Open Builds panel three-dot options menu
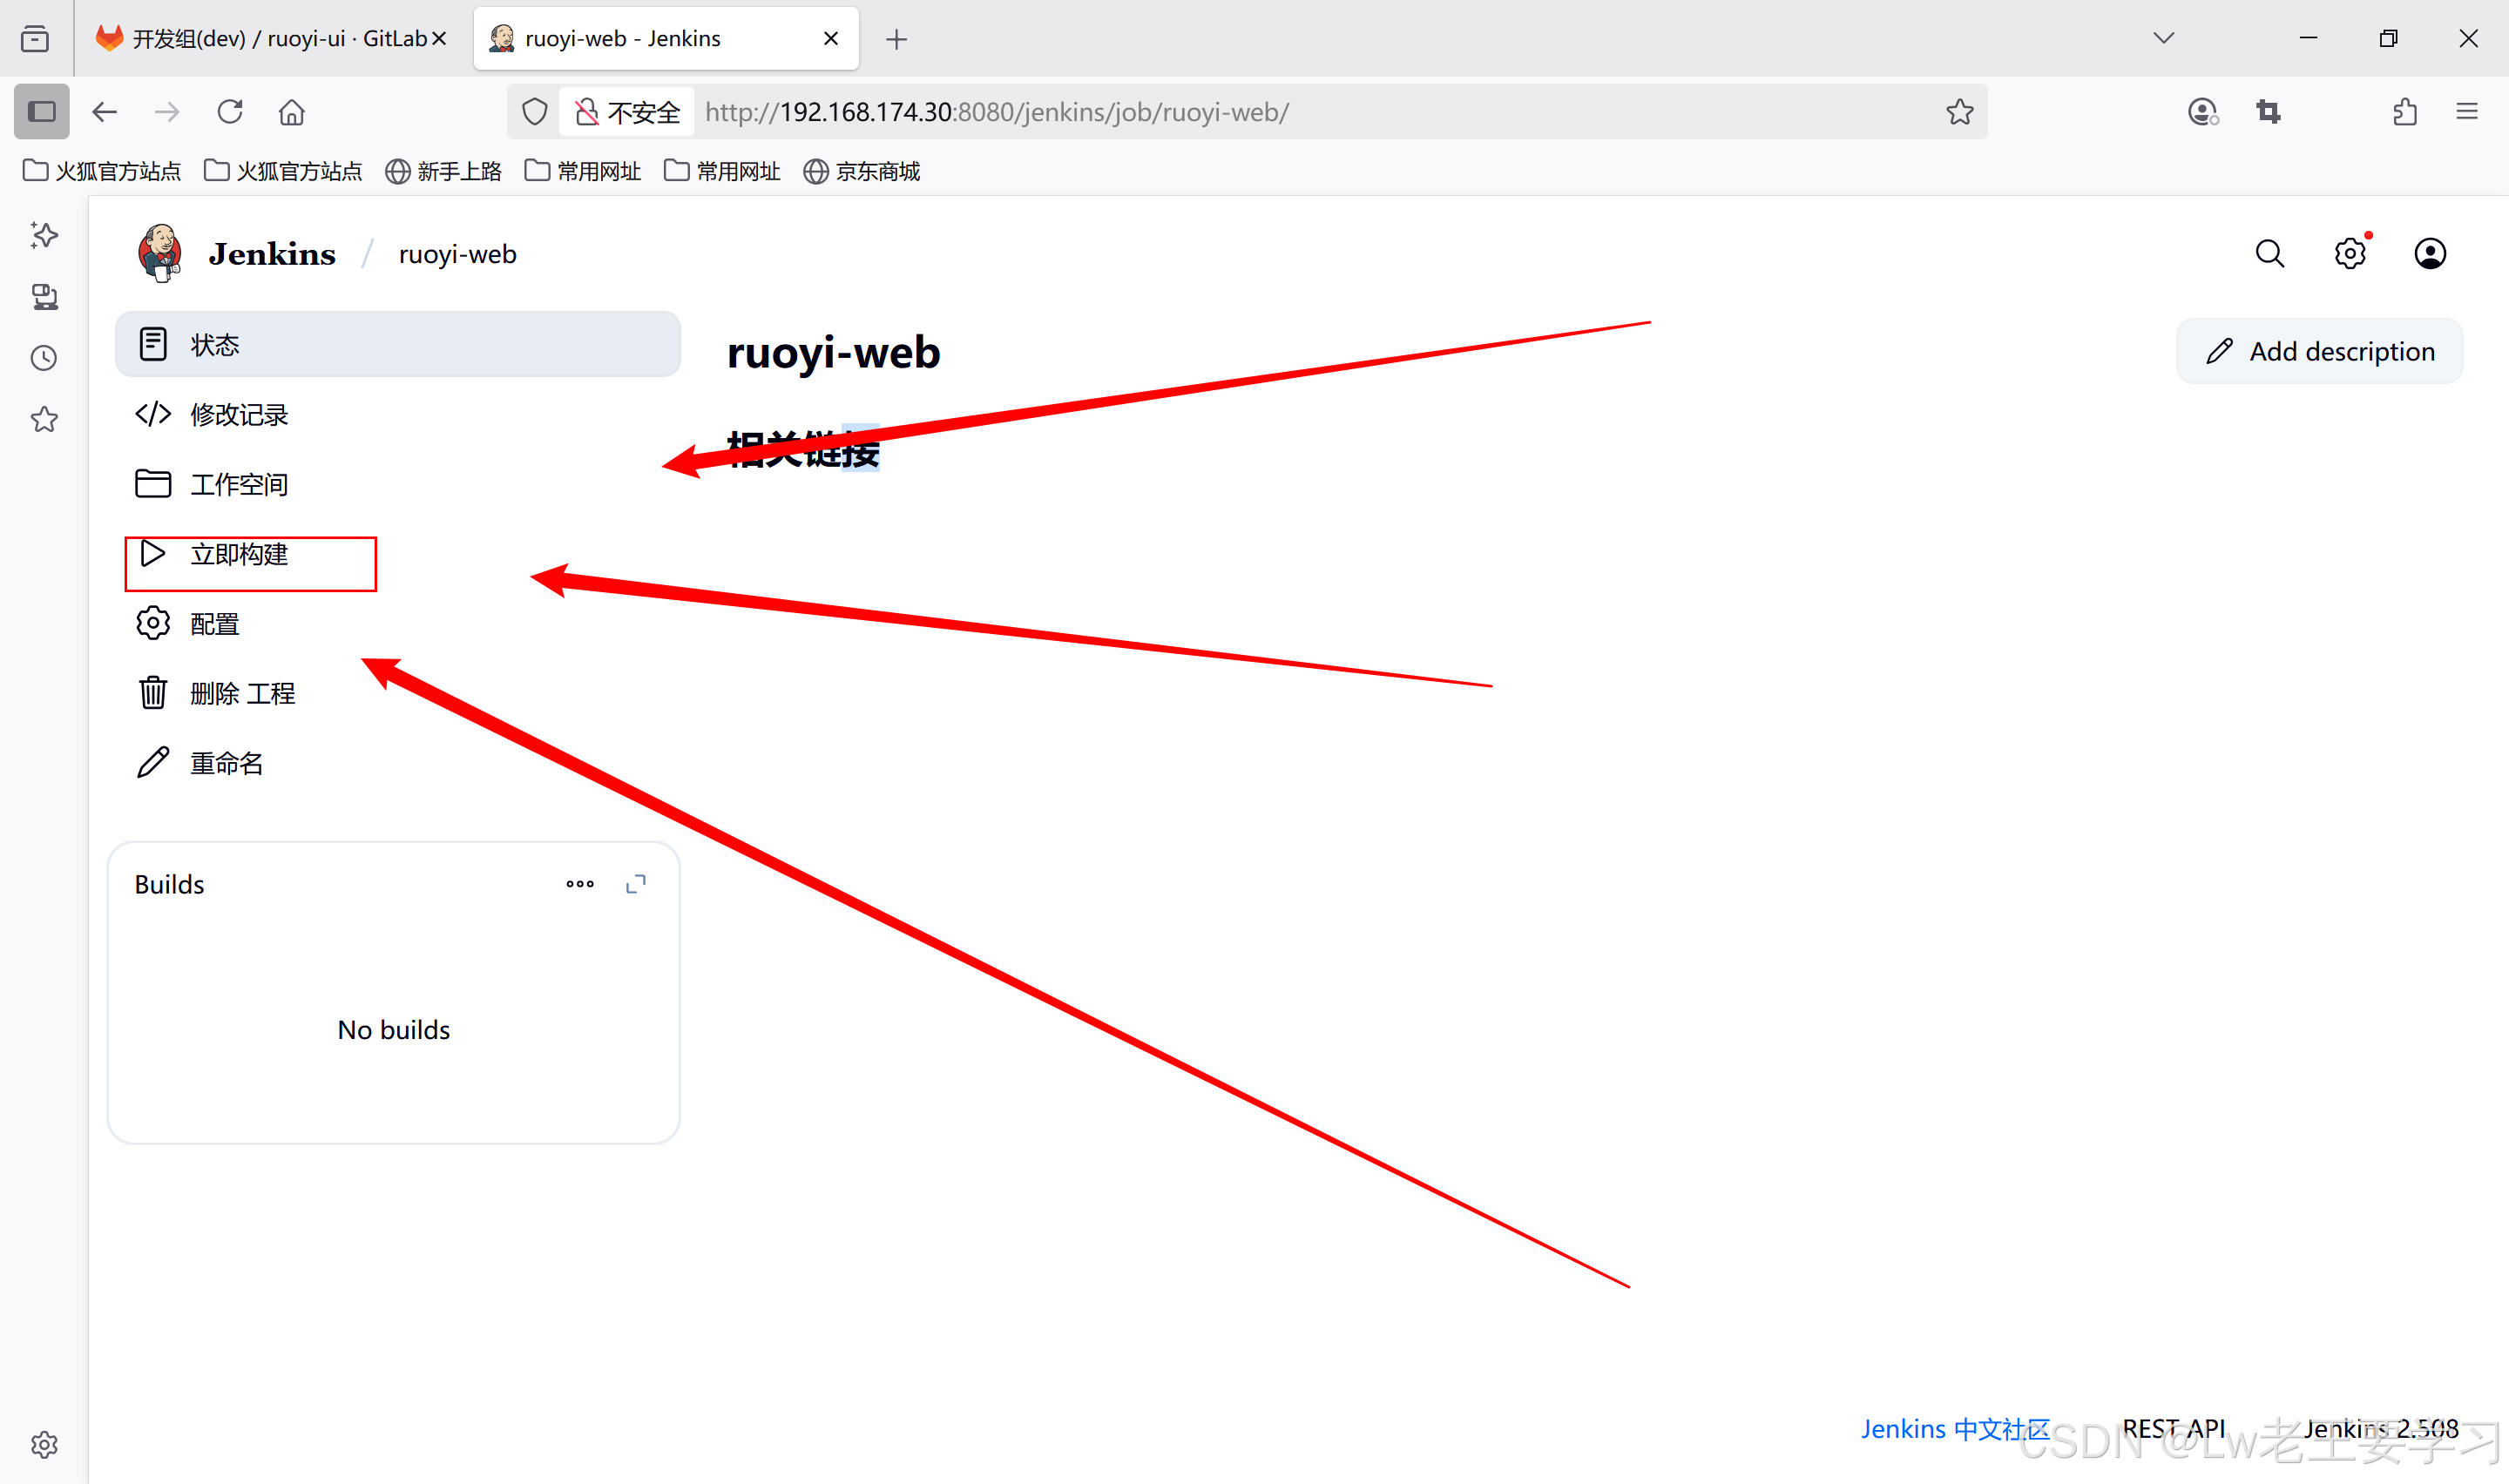Screen dimensions: 2509x1484 pyautogui.click(x=580, y=884)
